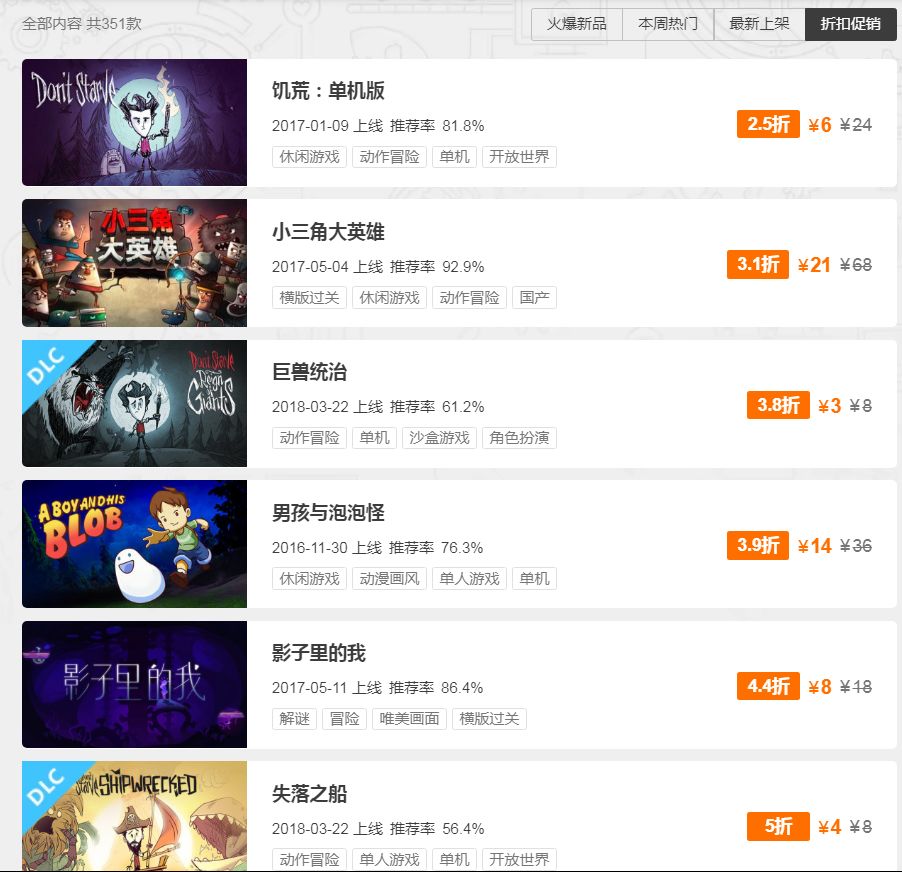Screen dimensions: 902x872
Task: Select the 最新上架 tab
Action: (759, 24)
